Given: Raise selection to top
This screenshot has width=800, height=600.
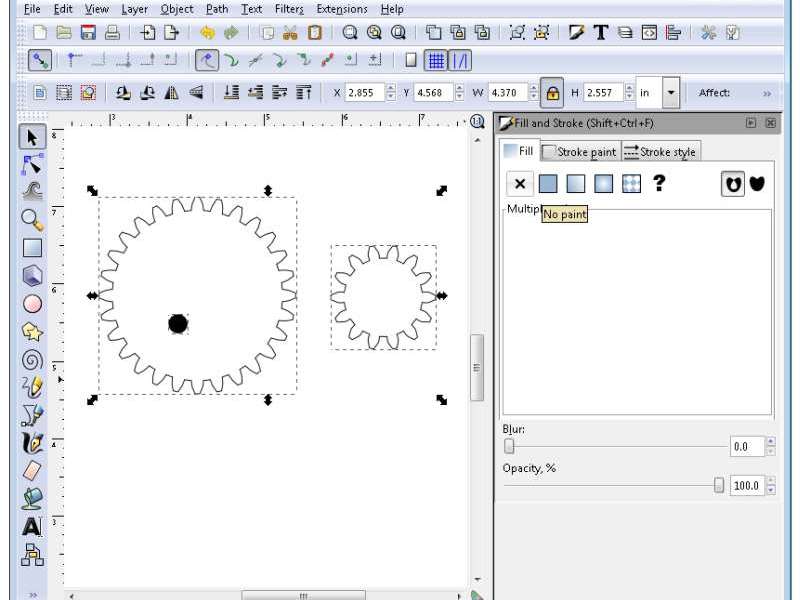Looking at the screenshot, I should (304, 93).
